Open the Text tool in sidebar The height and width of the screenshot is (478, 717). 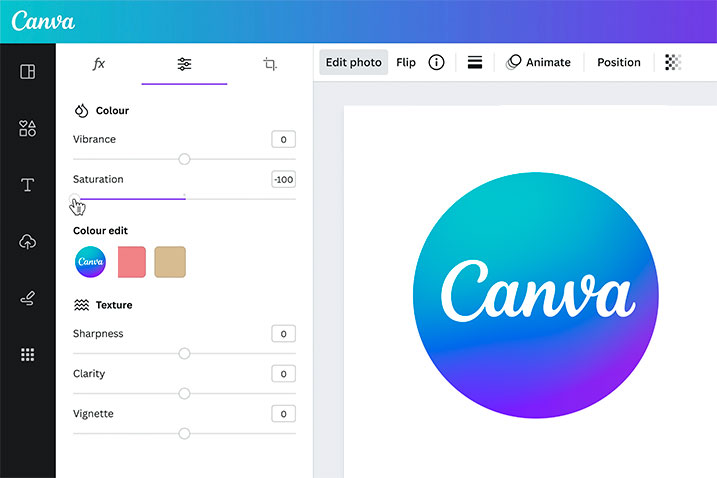(27, 185)
